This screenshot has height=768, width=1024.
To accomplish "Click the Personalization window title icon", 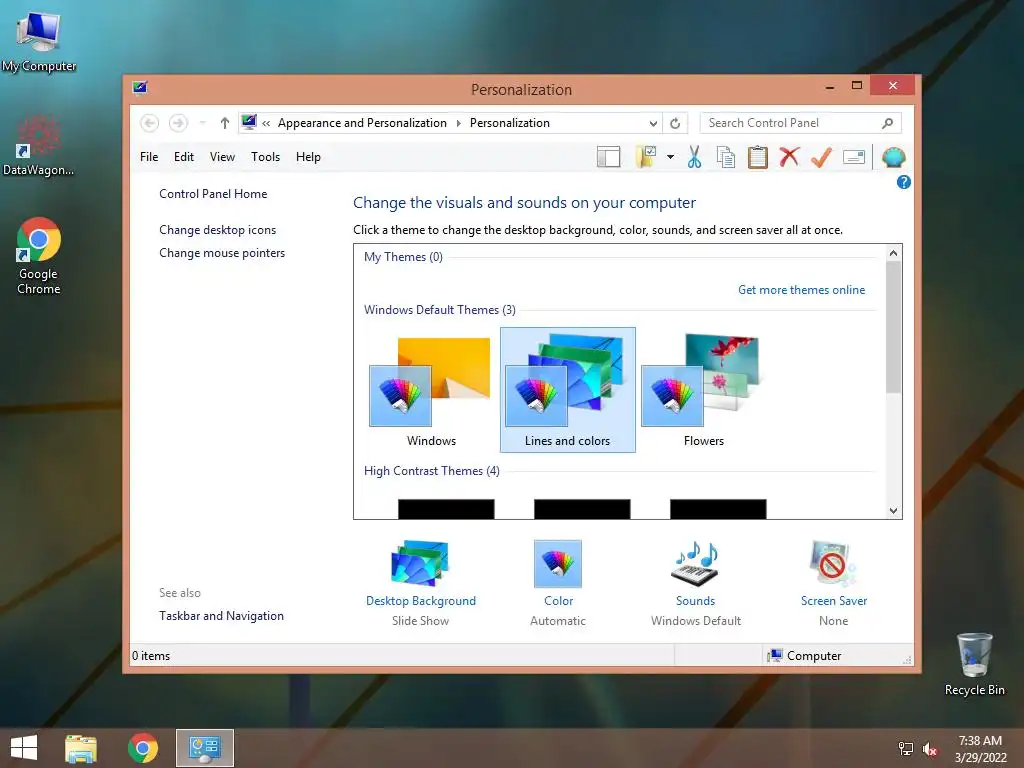I will tap(140, 88).
